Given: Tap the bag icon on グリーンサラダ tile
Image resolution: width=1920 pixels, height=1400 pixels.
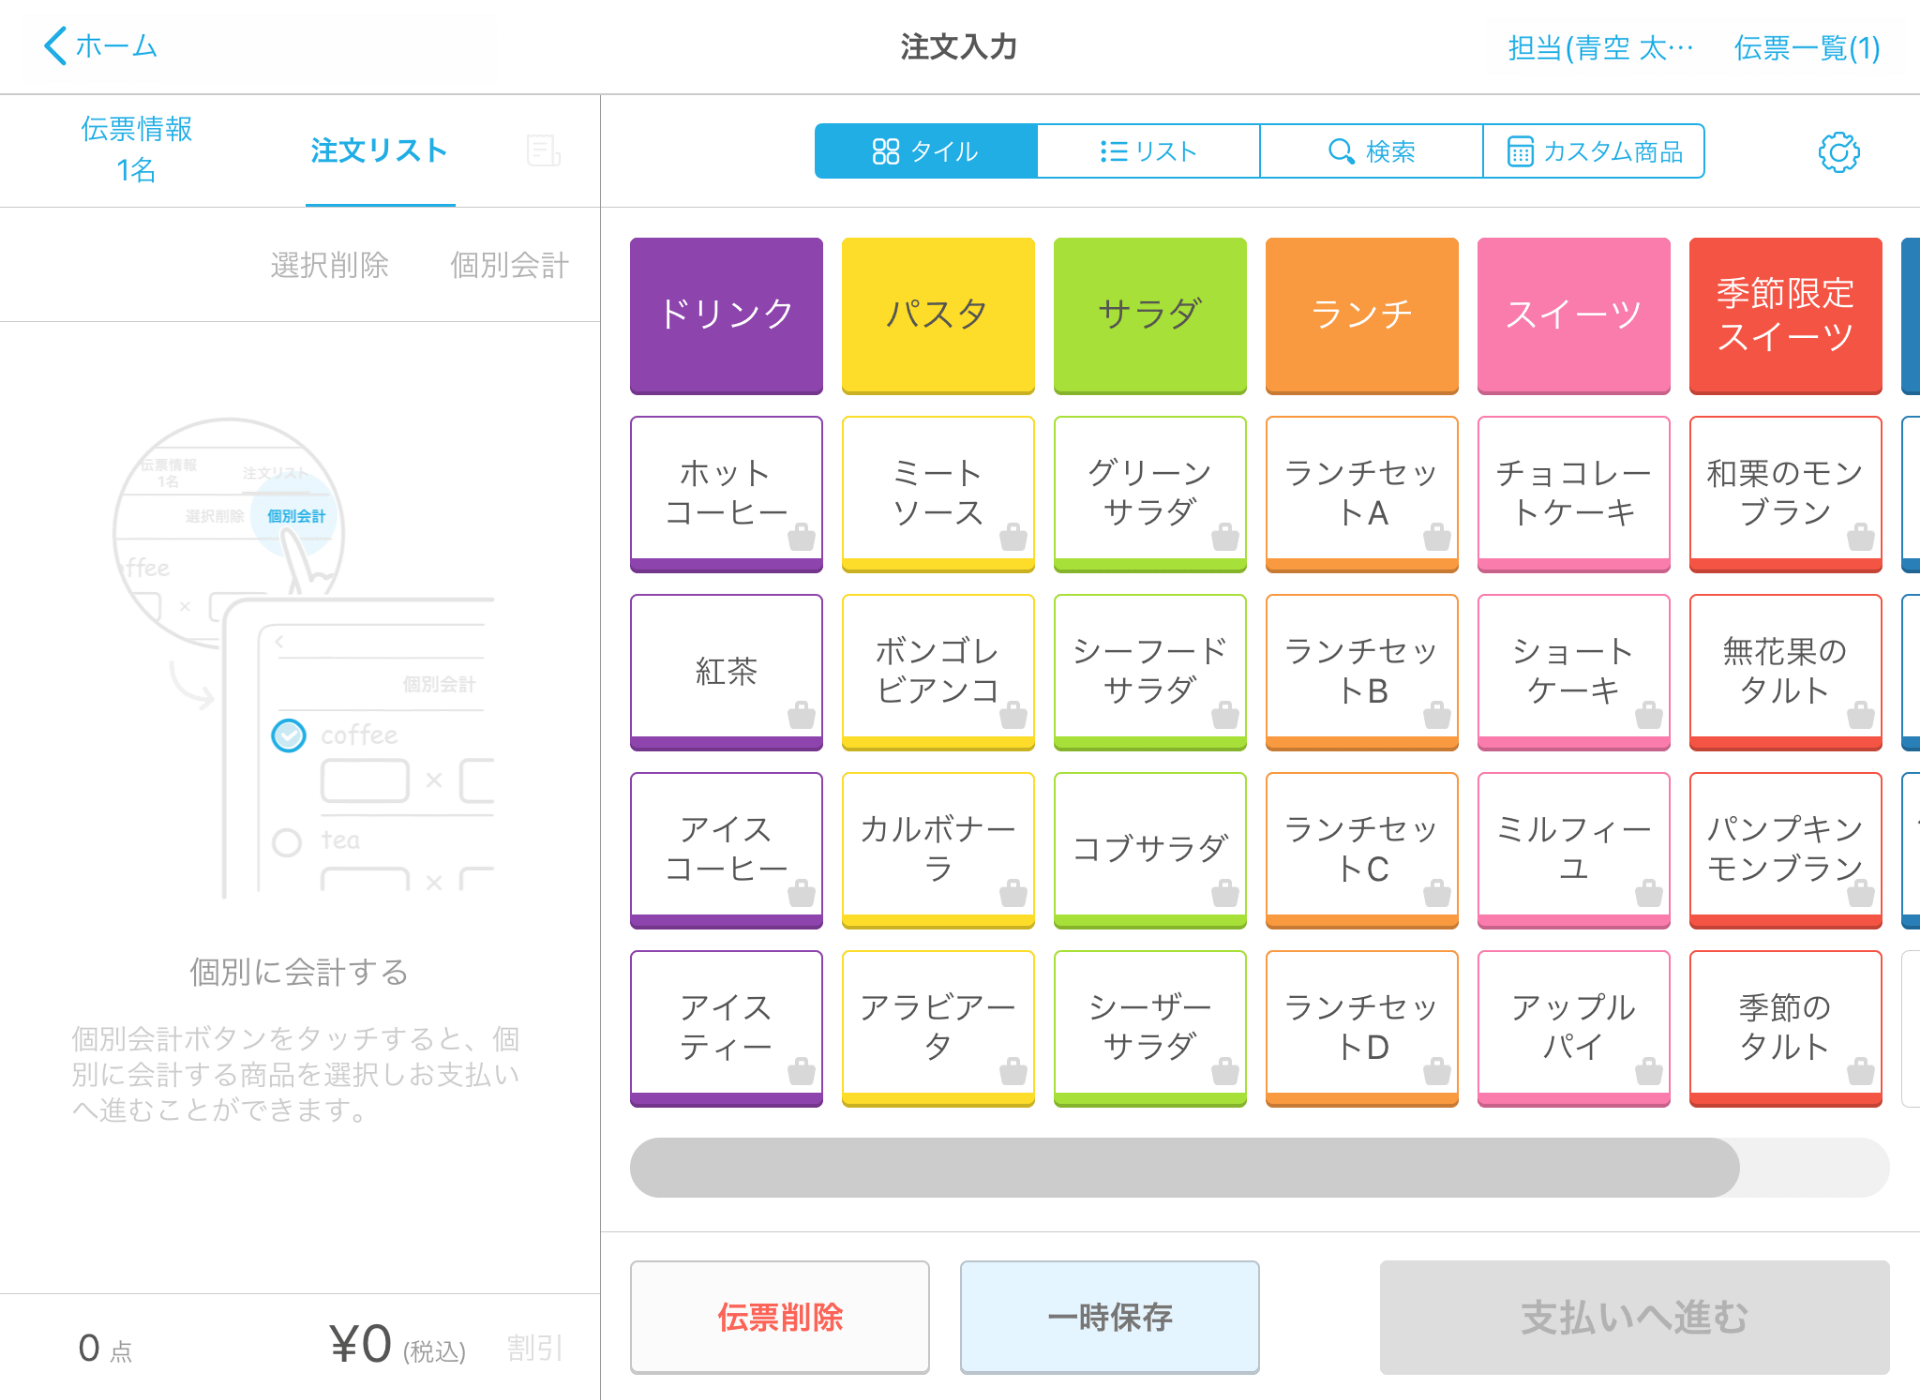Looking at the screenshot, I should [1225, 537].
